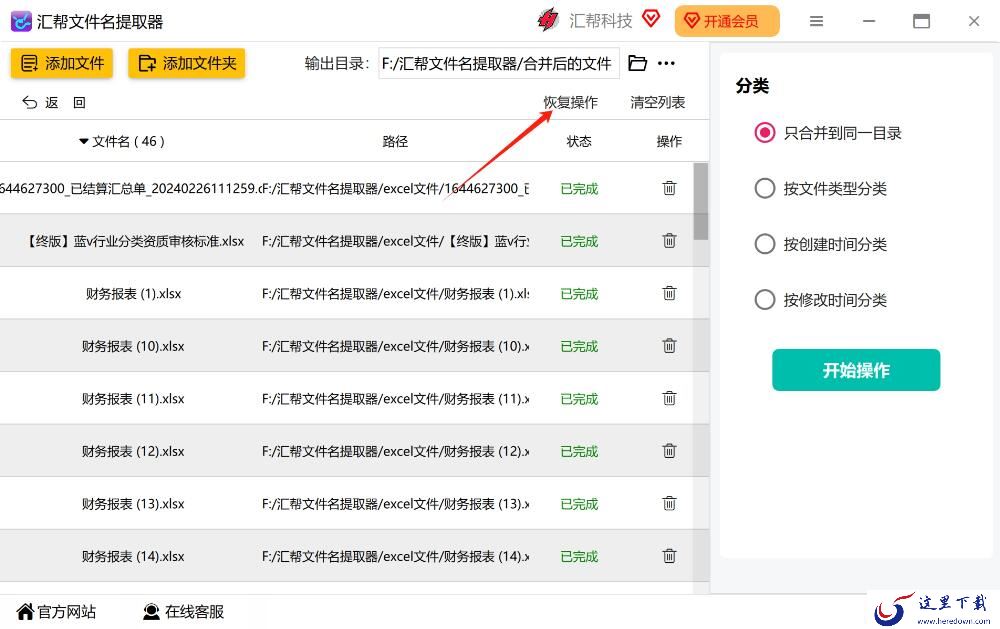Click the 输出目录 path input field
Screen dimensions: 1000x629
tap(499, 63)
